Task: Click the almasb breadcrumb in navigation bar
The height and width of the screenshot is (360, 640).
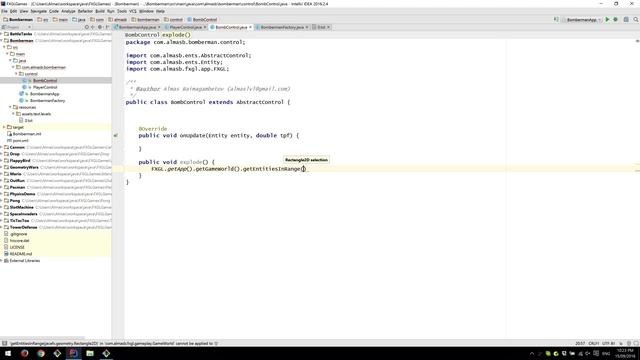Action: click(118, 19)
